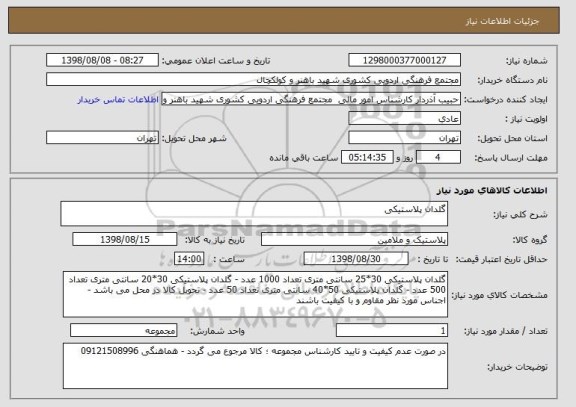Click the label مهلت ارسال پاسخ
Viewport: 576px width, 407px height.
(x=511, y=158)
